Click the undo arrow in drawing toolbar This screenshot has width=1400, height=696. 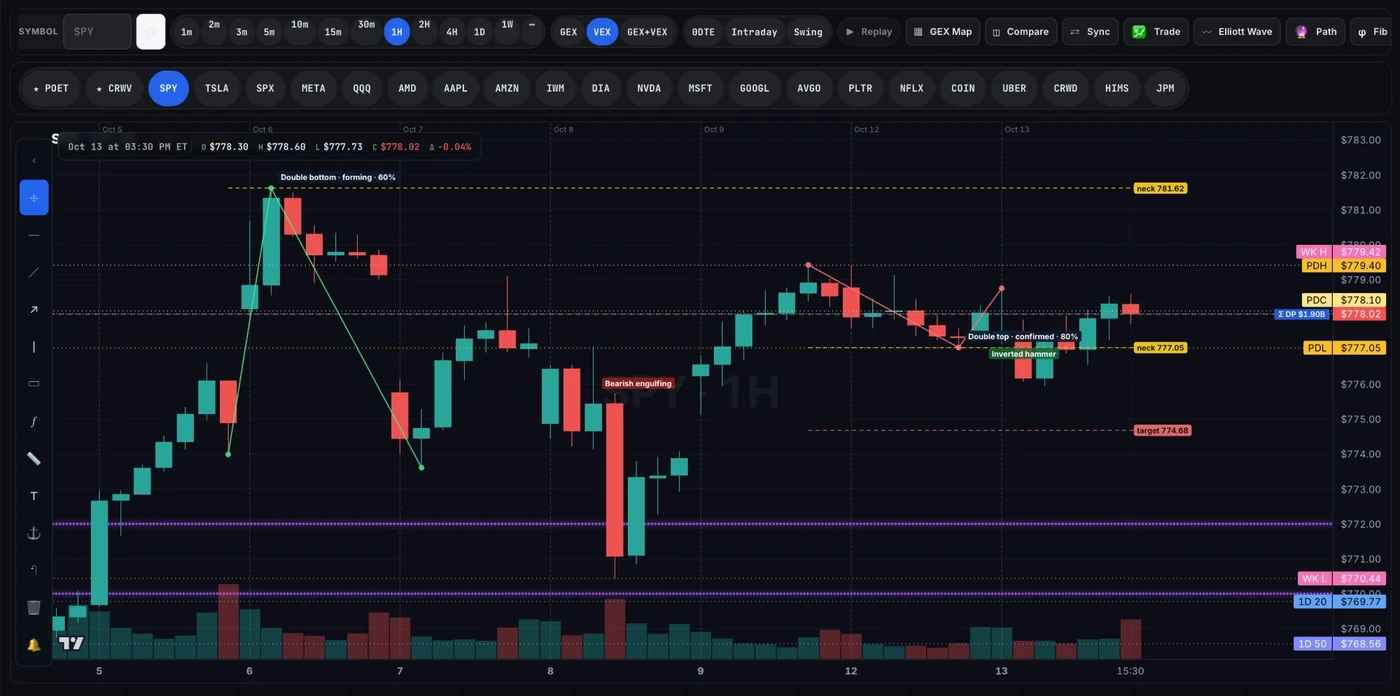(x=34, y=570)
